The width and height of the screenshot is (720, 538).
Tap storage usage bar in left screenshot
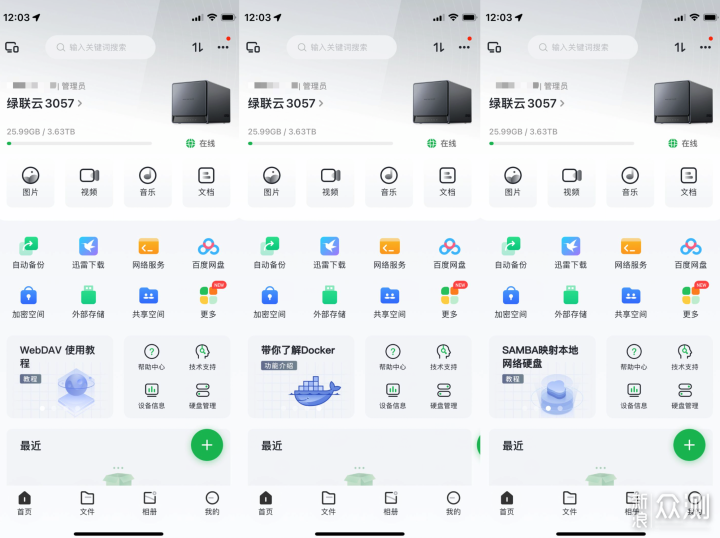click(79, 143)
